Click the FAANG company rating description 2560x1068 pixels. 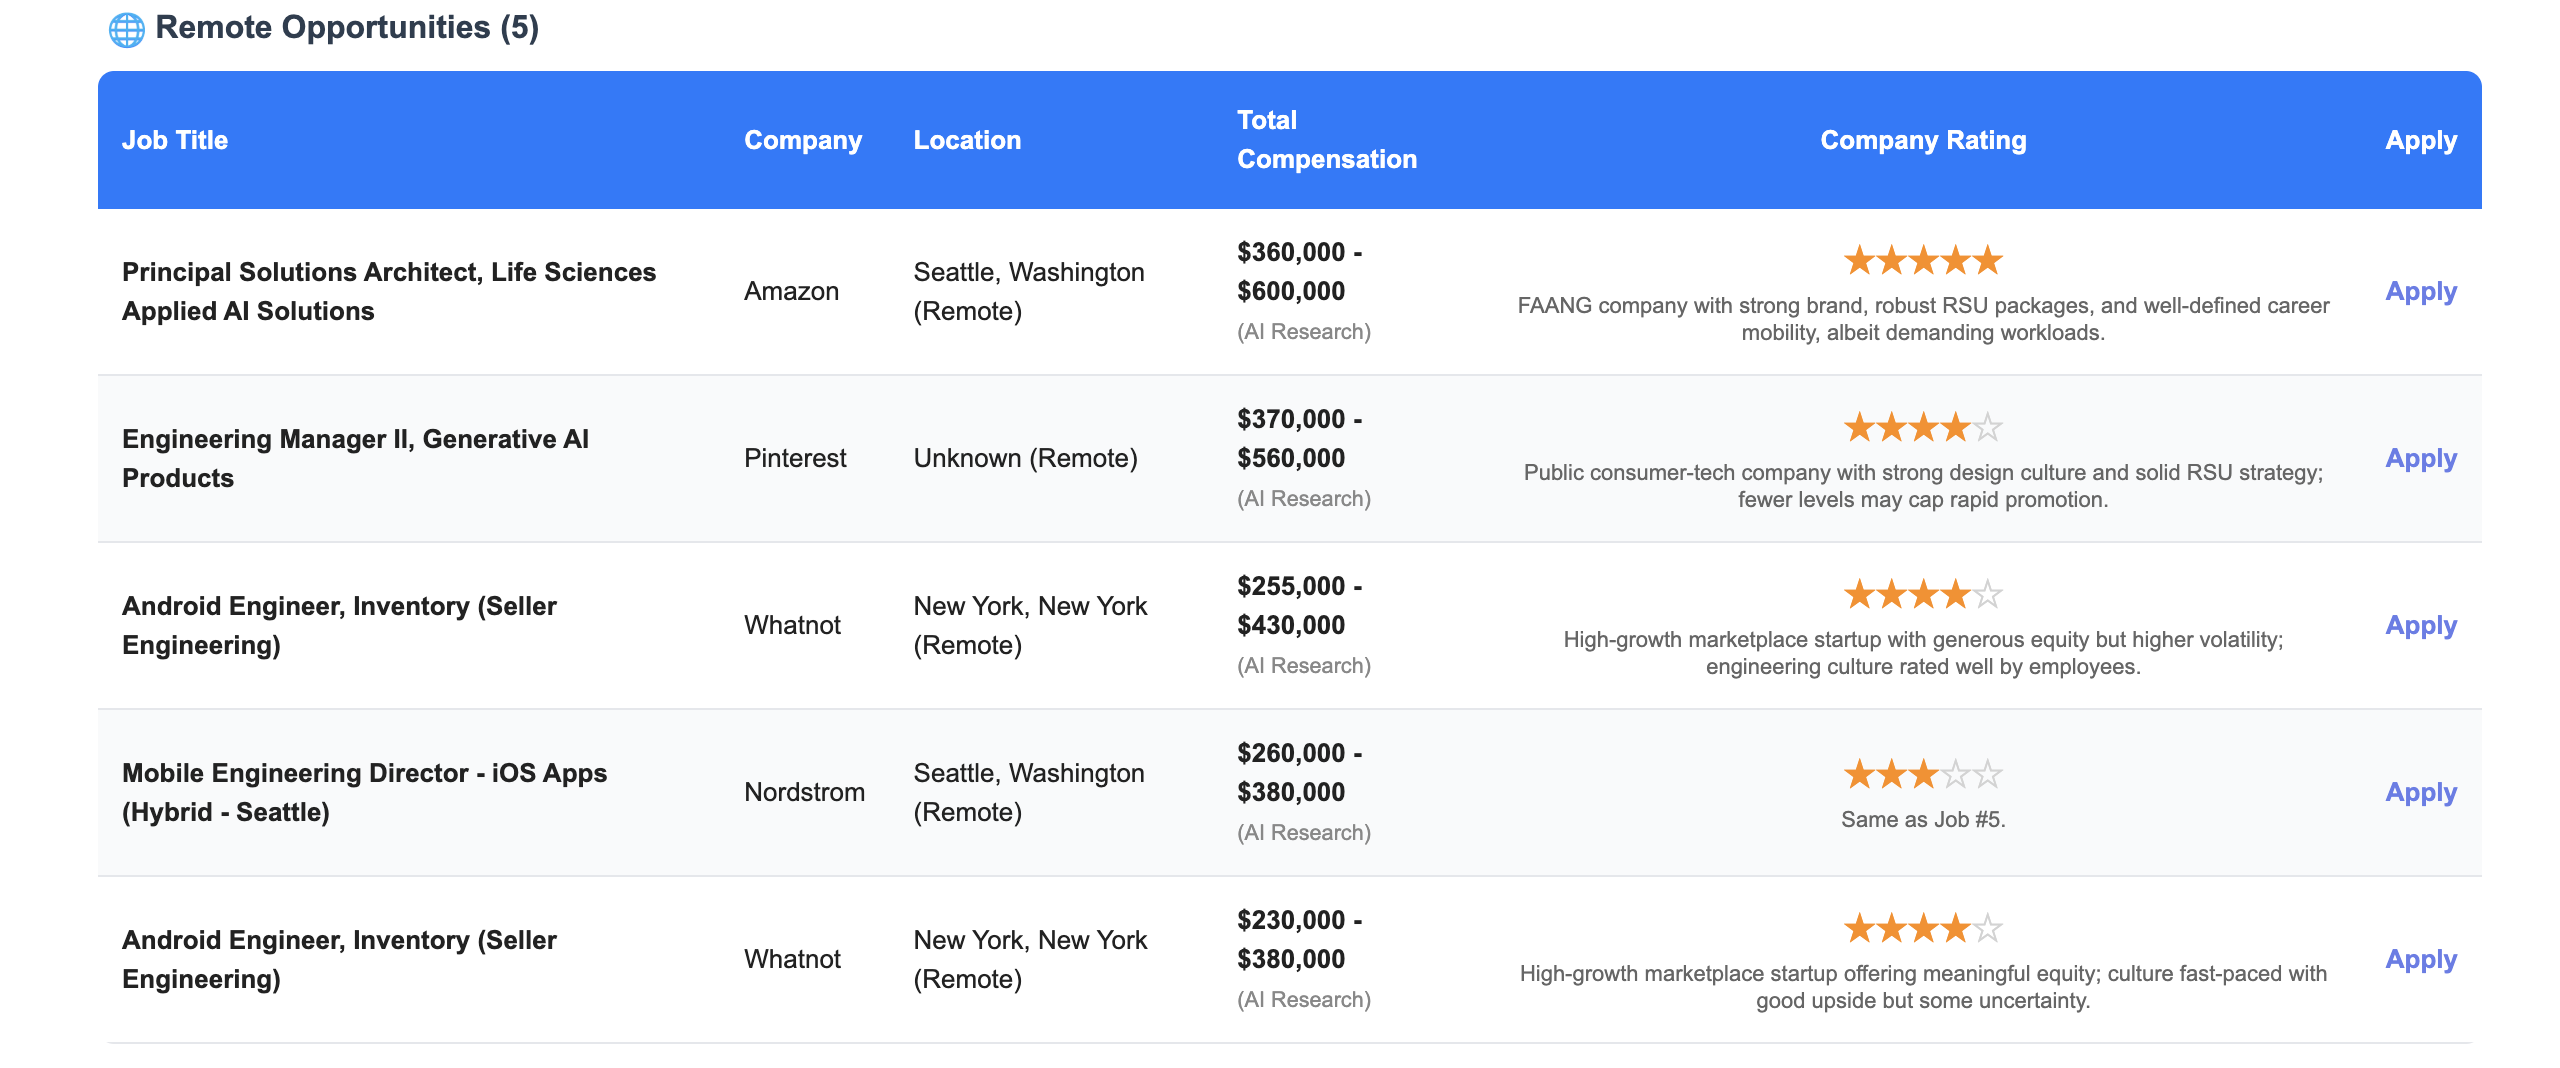pos(1923,319)
